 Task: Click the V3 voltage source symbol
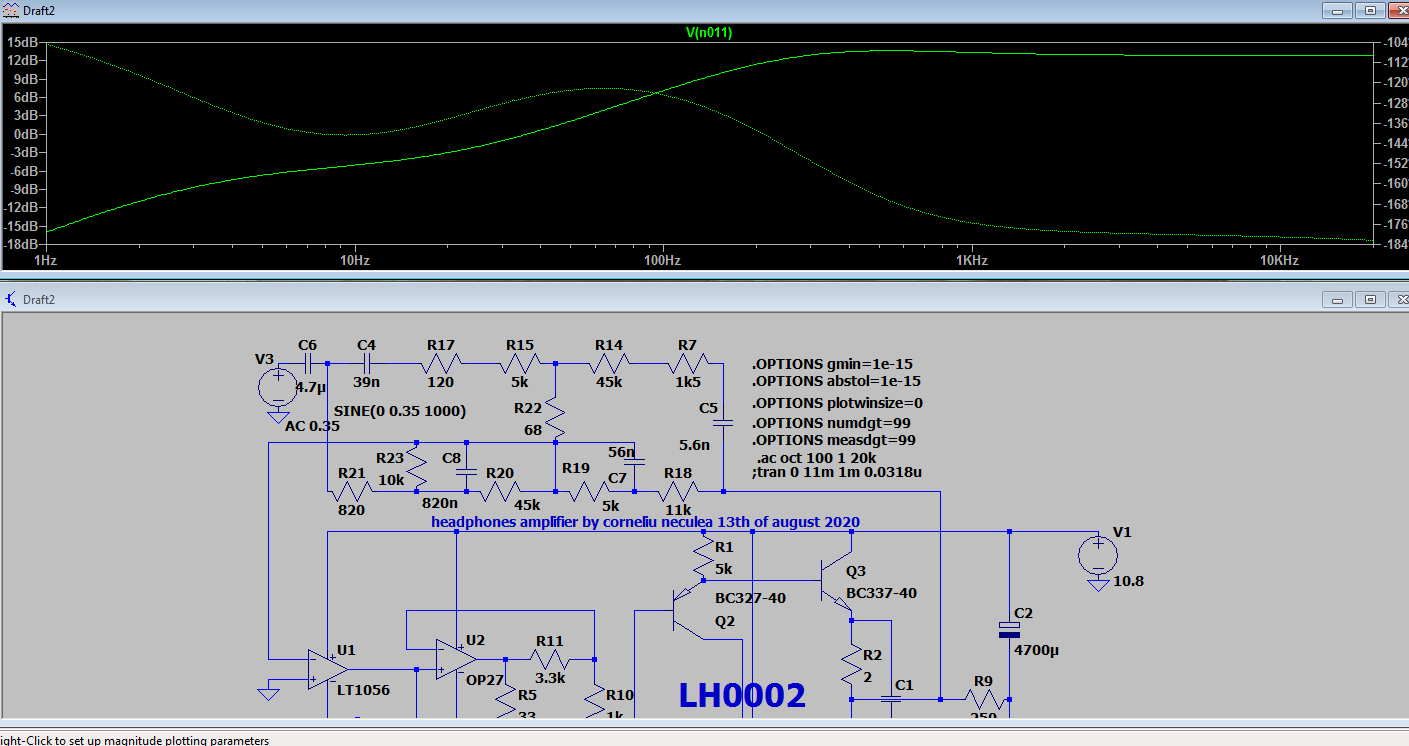[x=278, y=388]
